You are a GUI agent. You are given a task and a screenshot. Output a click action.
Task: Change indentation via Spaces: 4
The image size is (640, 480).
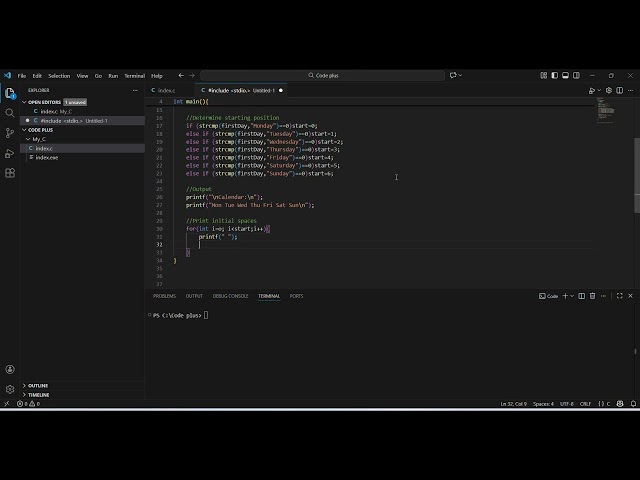(x=543, y=404)
